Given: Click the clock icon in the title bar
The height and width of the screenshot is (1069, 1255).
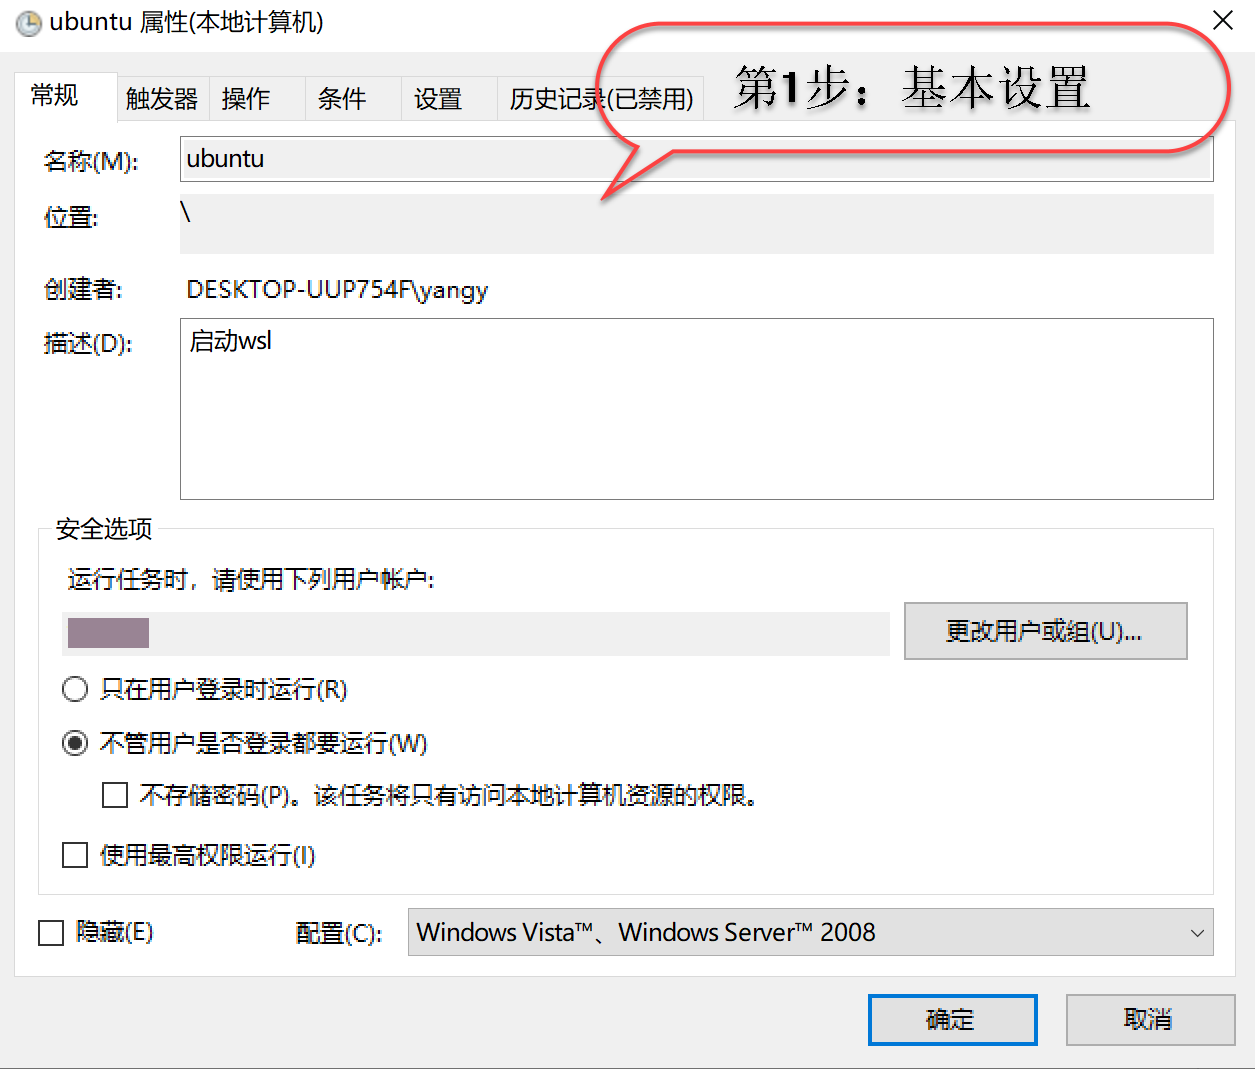Looking at the screenshot, I should 28,23.
